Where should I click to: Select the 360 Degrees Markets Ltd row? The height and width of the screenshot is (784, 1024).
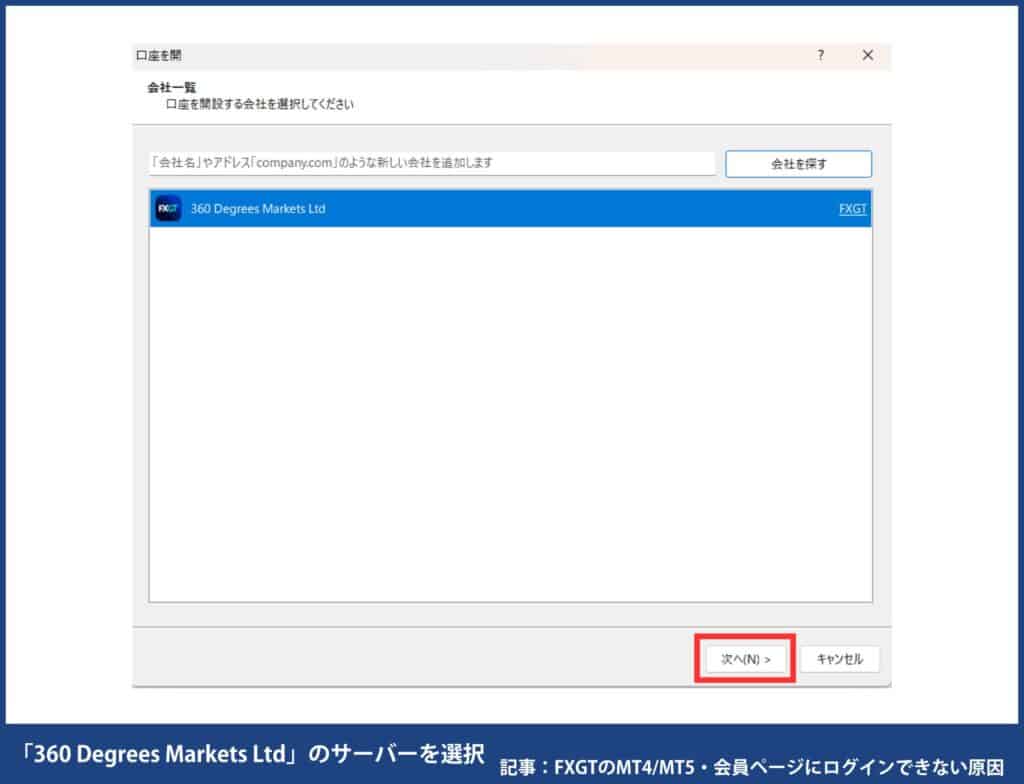(x=510, y=209)
